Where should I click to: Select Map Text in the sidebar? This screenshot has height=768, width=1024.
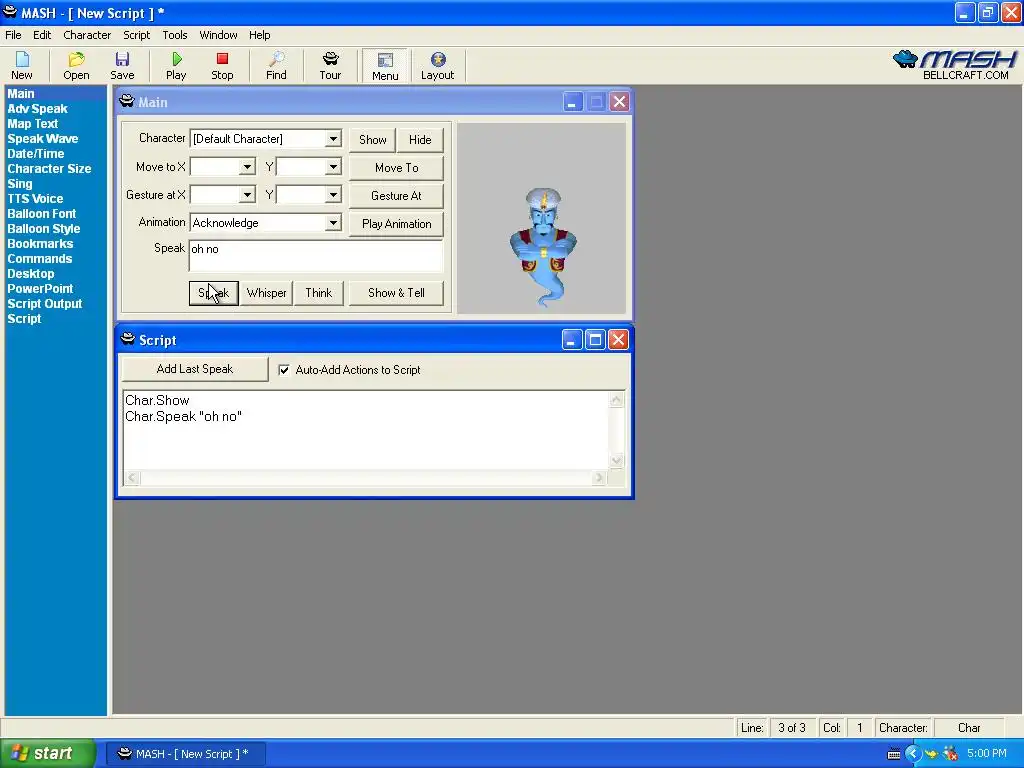33,124
